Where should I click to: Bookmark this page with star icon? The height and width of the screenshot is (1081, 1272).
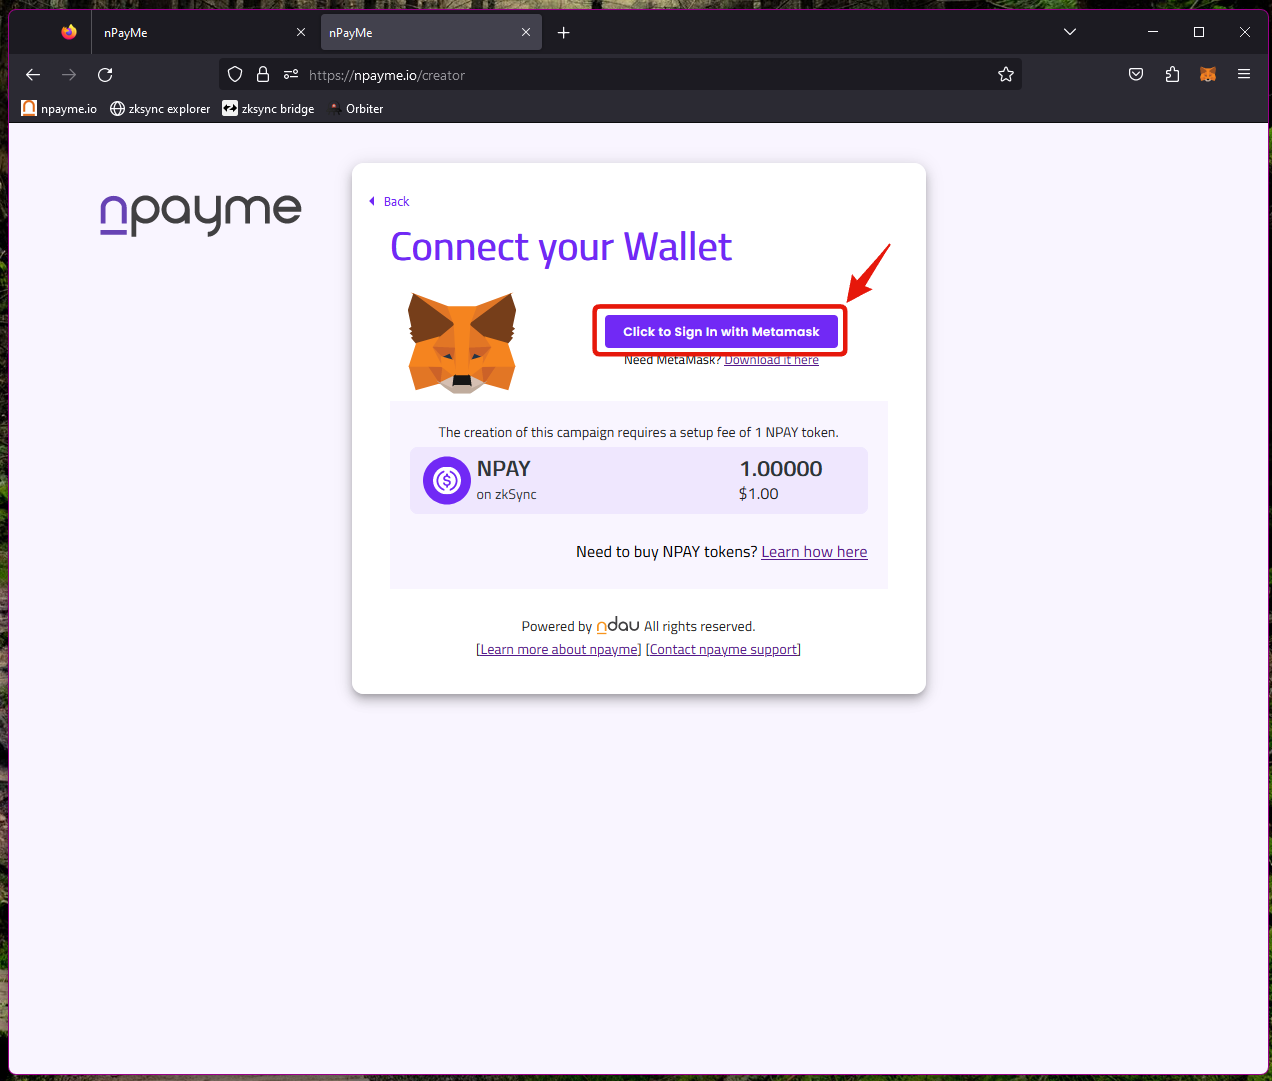1006,74
